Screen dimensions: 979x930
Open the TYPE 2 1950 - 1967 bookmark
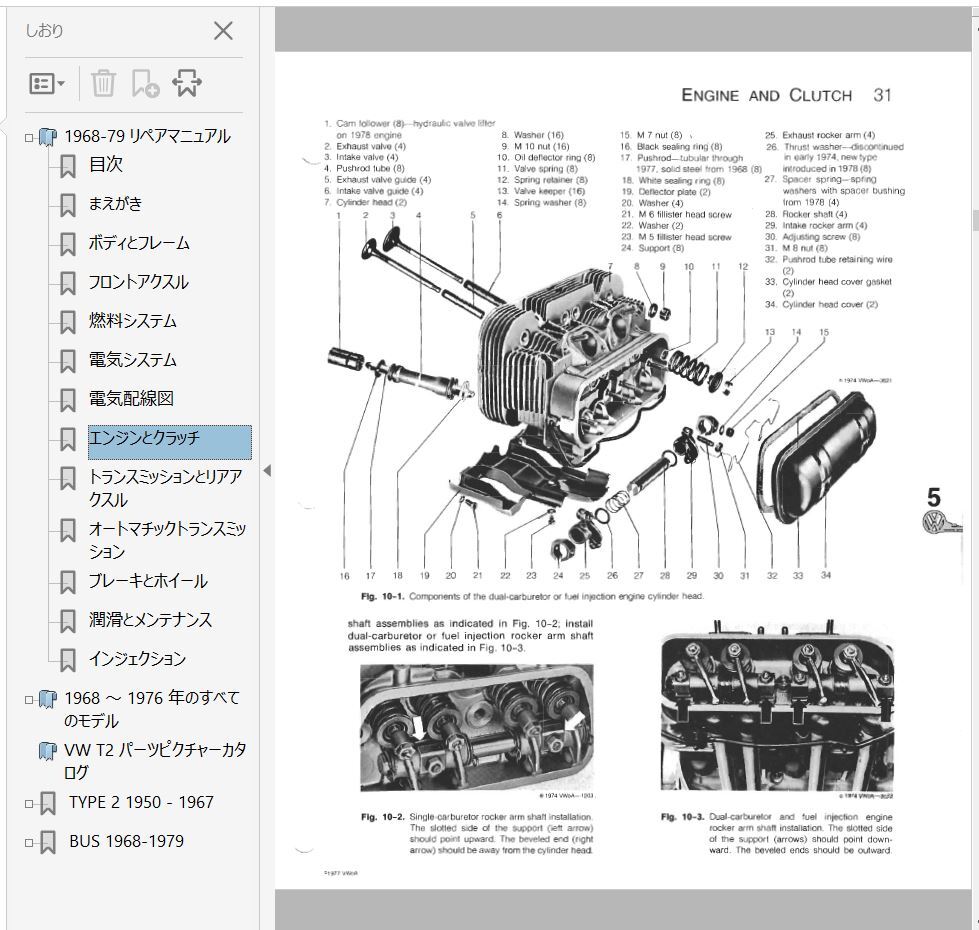141,803
